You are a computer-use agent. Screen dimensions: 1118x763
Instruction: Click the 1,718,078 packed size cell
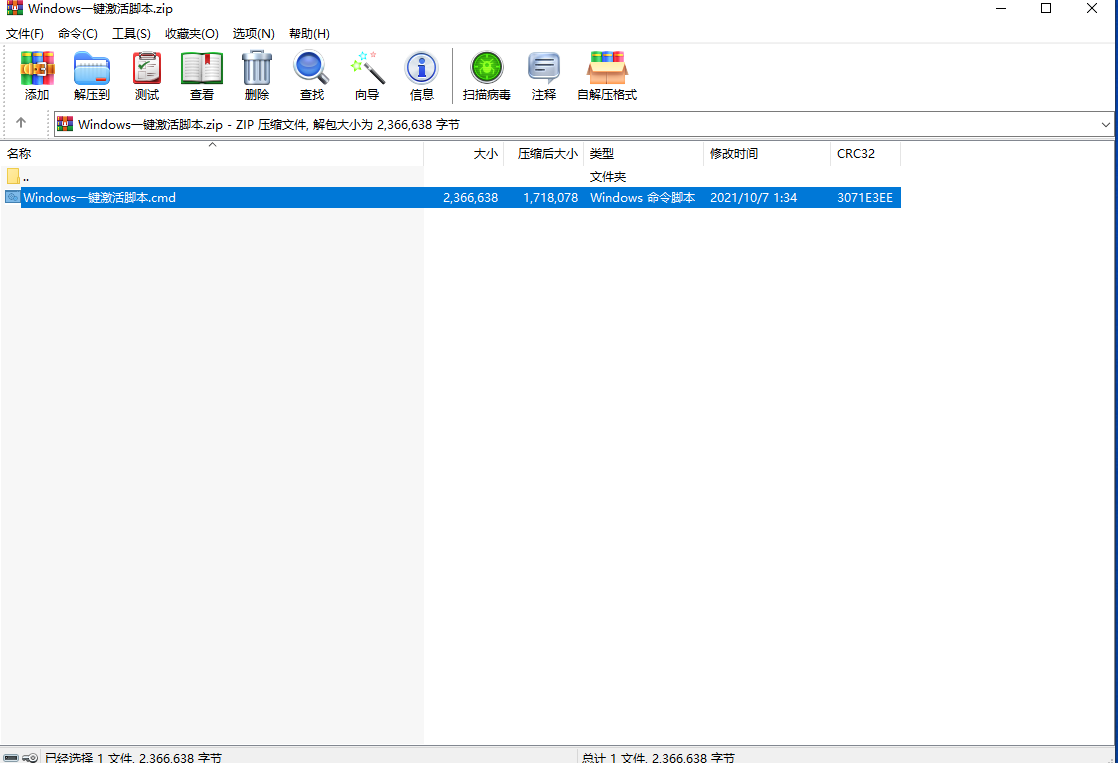click(x=550, y=198)
